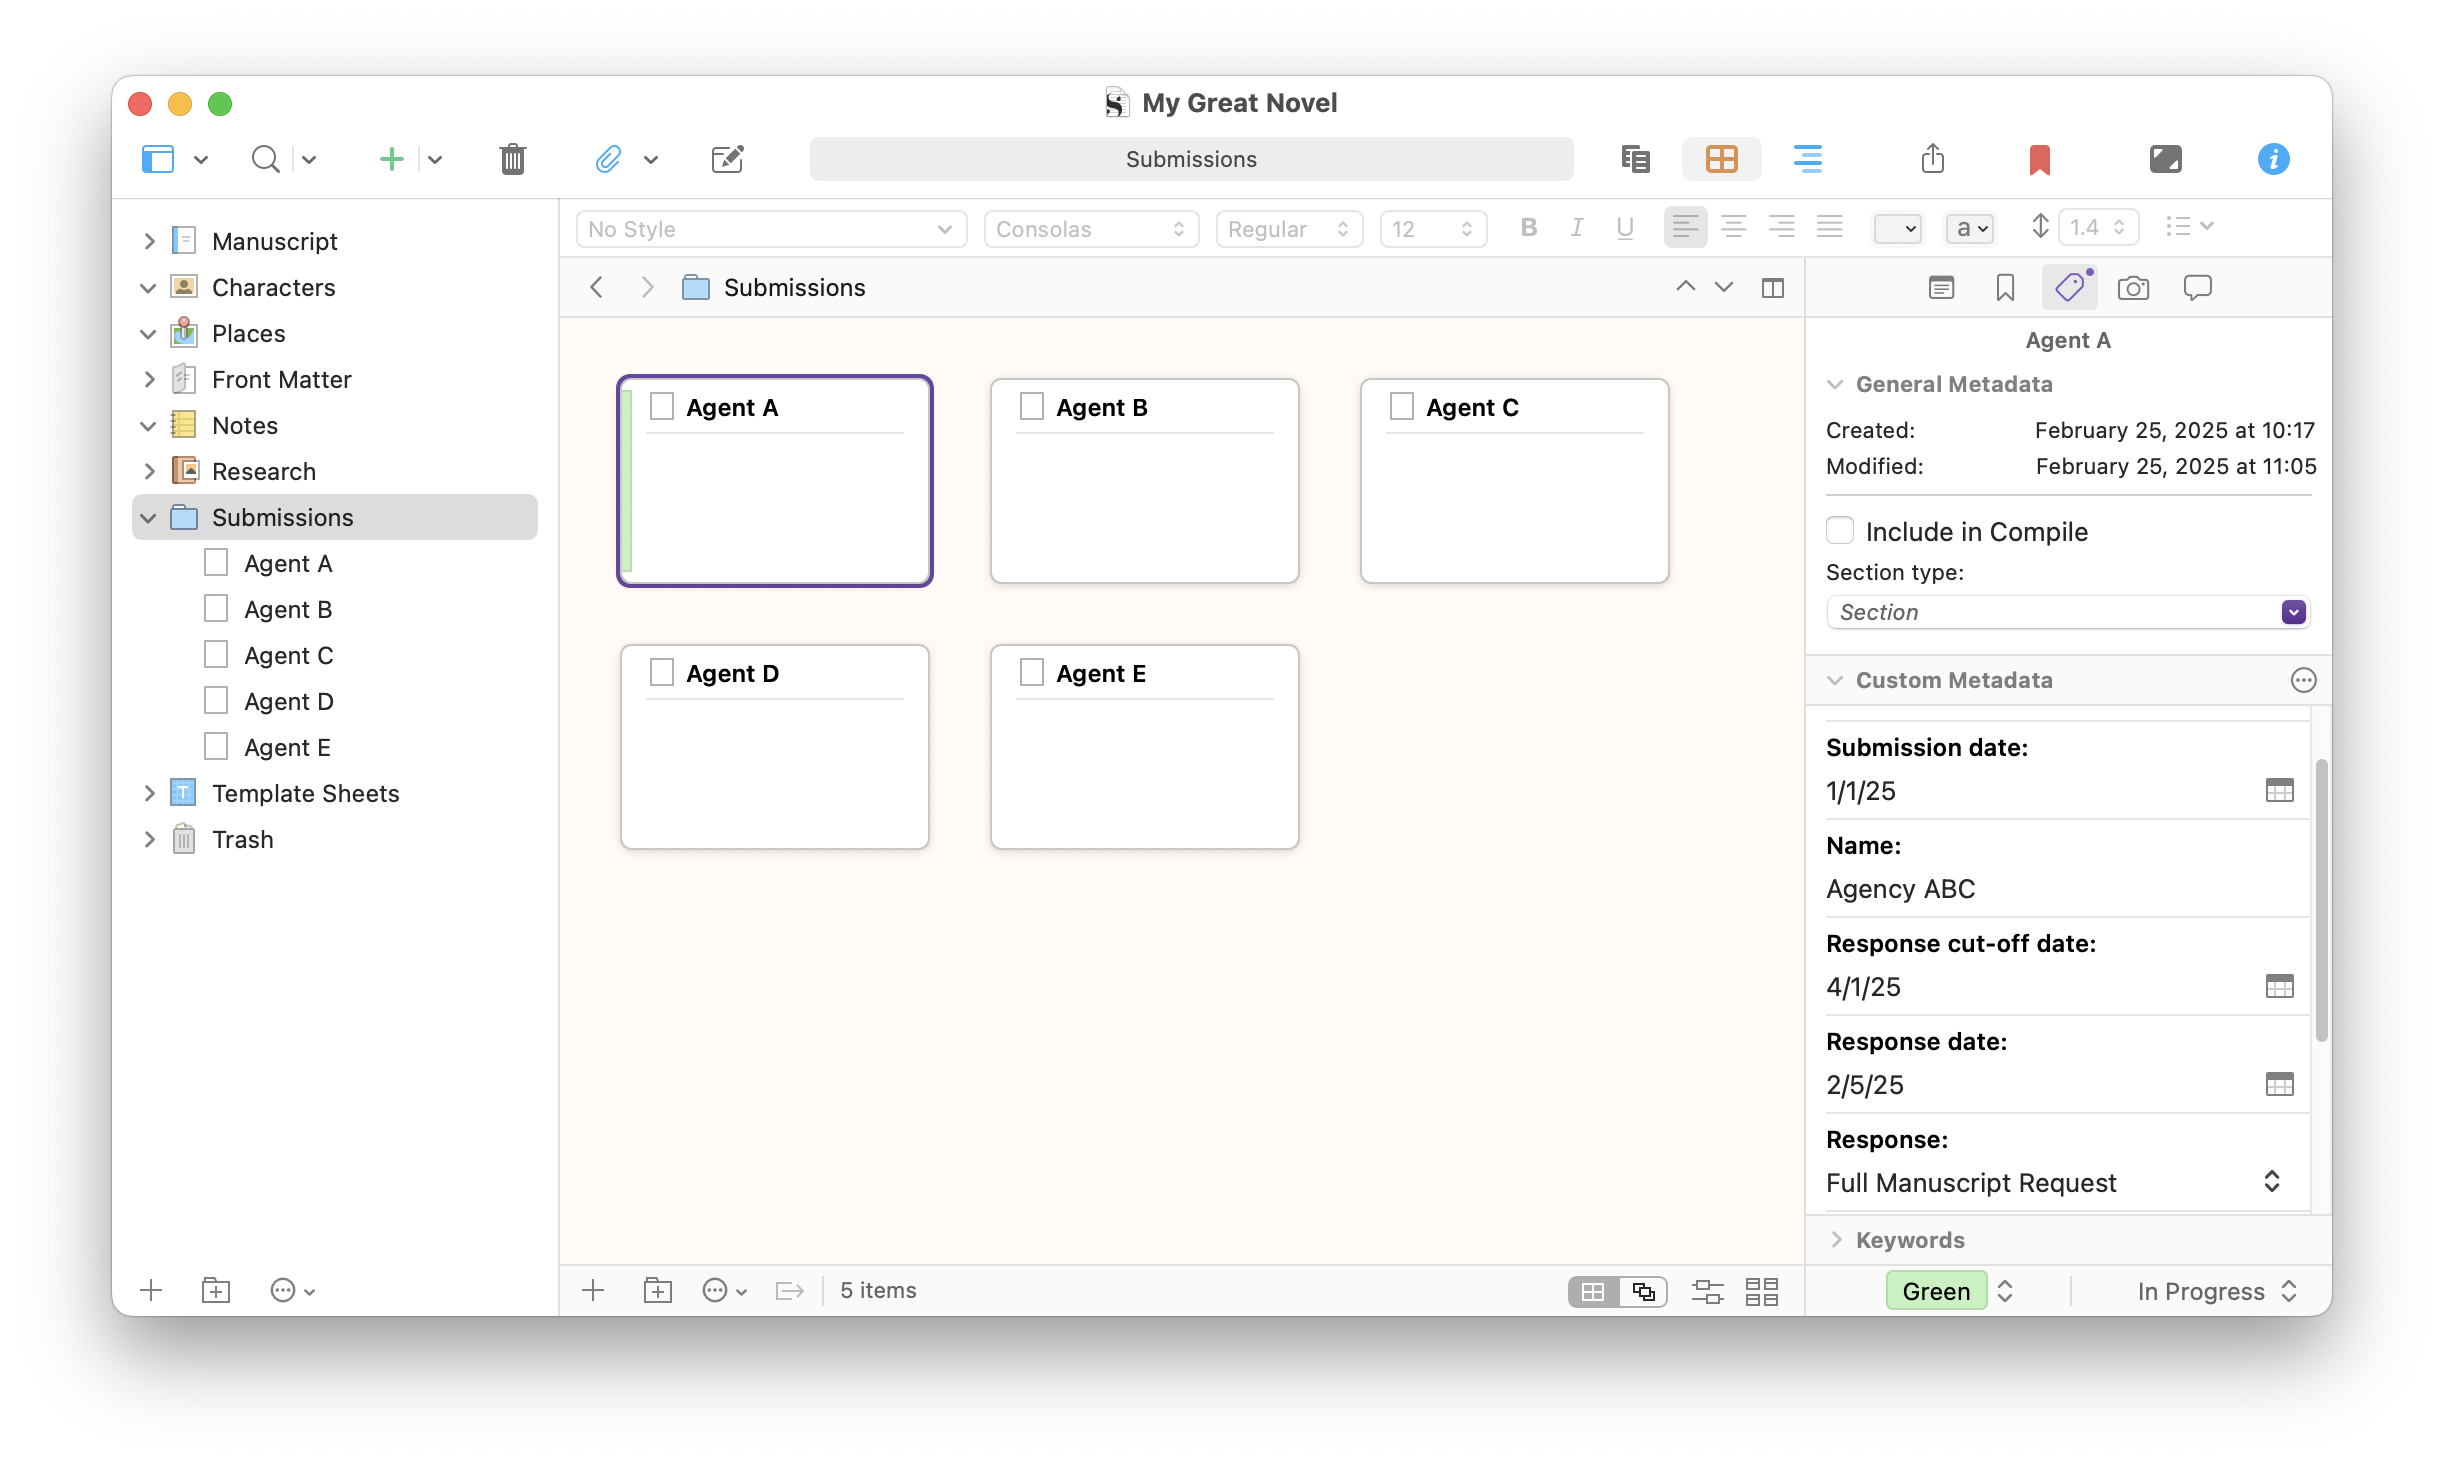Open the Snapshots camera tab in the inspector
This screenshot has height=1464, width=2444.
tap(2133, 288)
